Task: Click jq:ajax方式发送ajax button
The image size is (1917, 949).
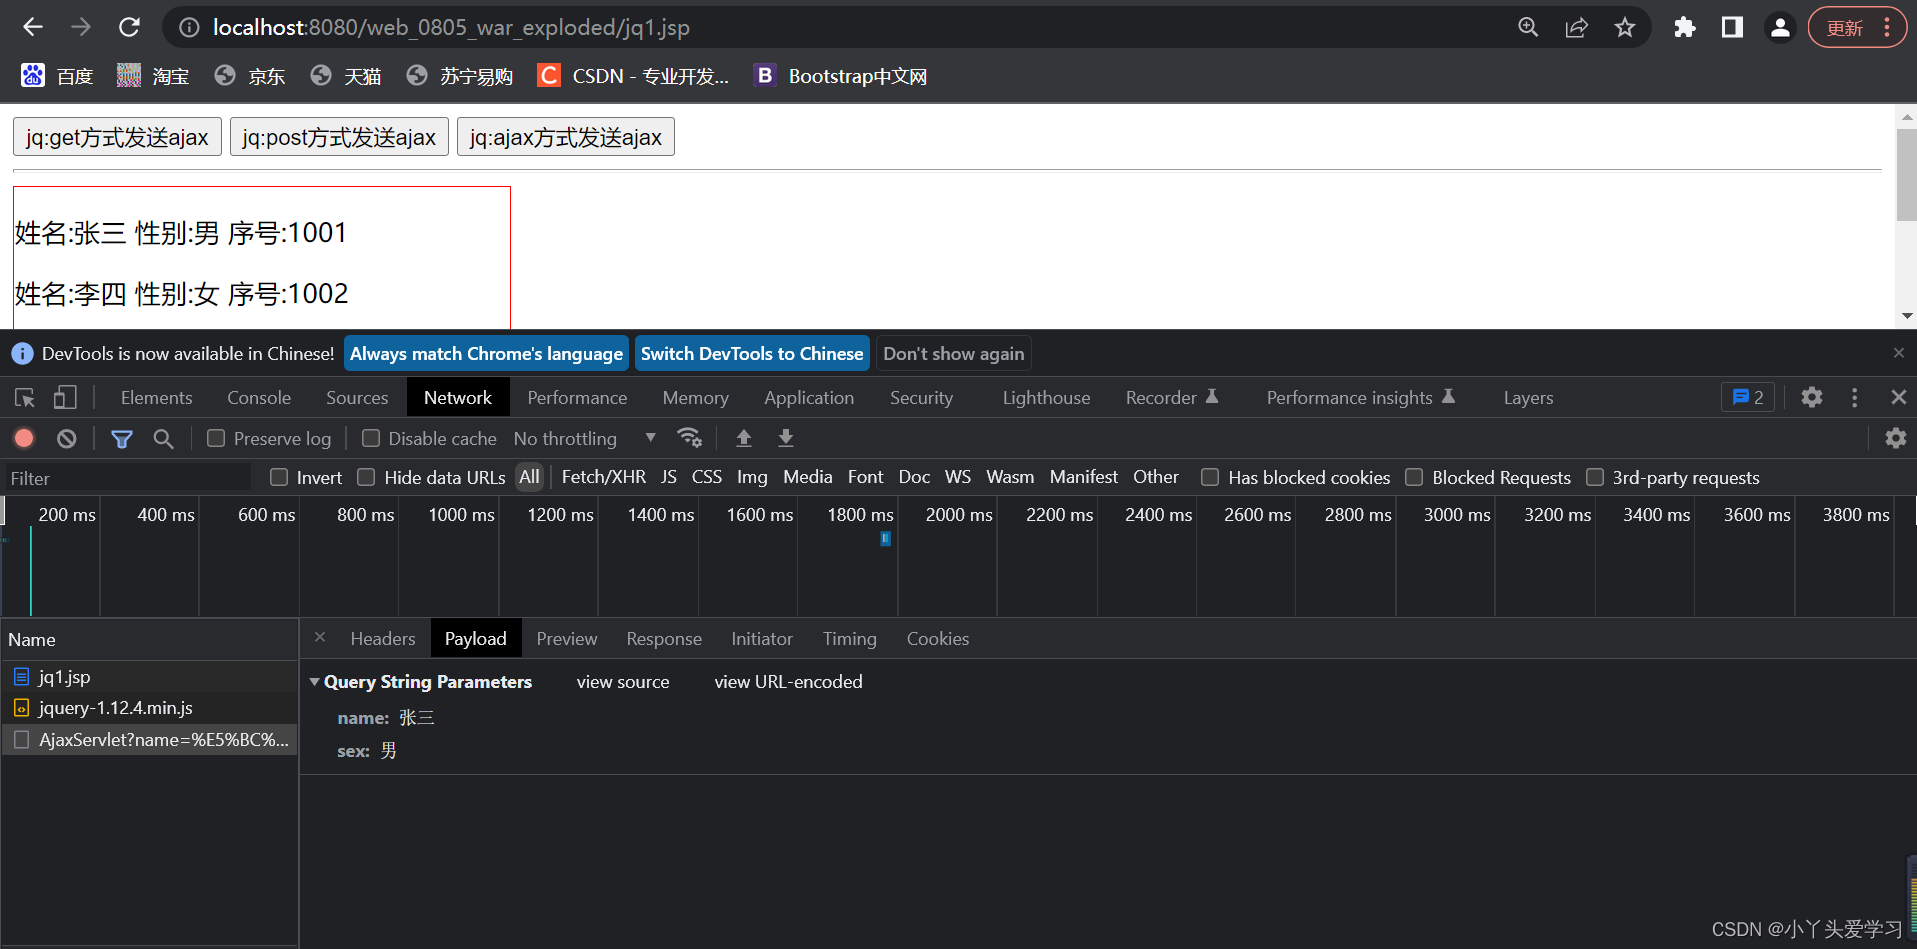Action: click(x=566, y=137)
